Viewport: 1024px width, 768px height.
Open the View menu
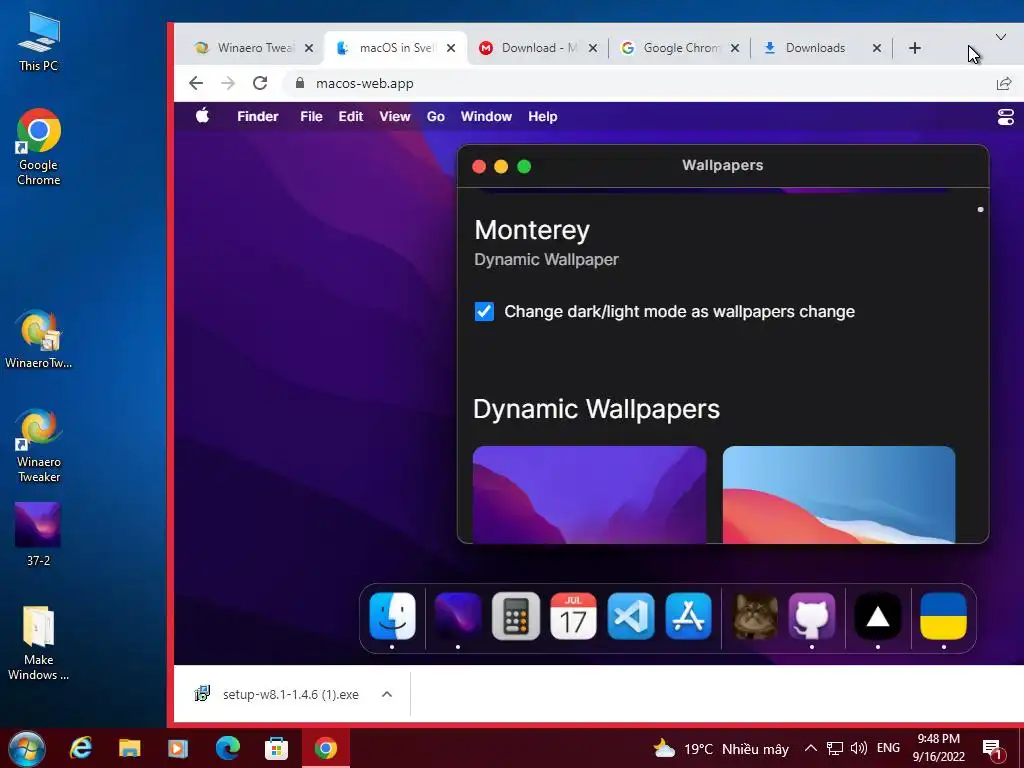point(395,116)
